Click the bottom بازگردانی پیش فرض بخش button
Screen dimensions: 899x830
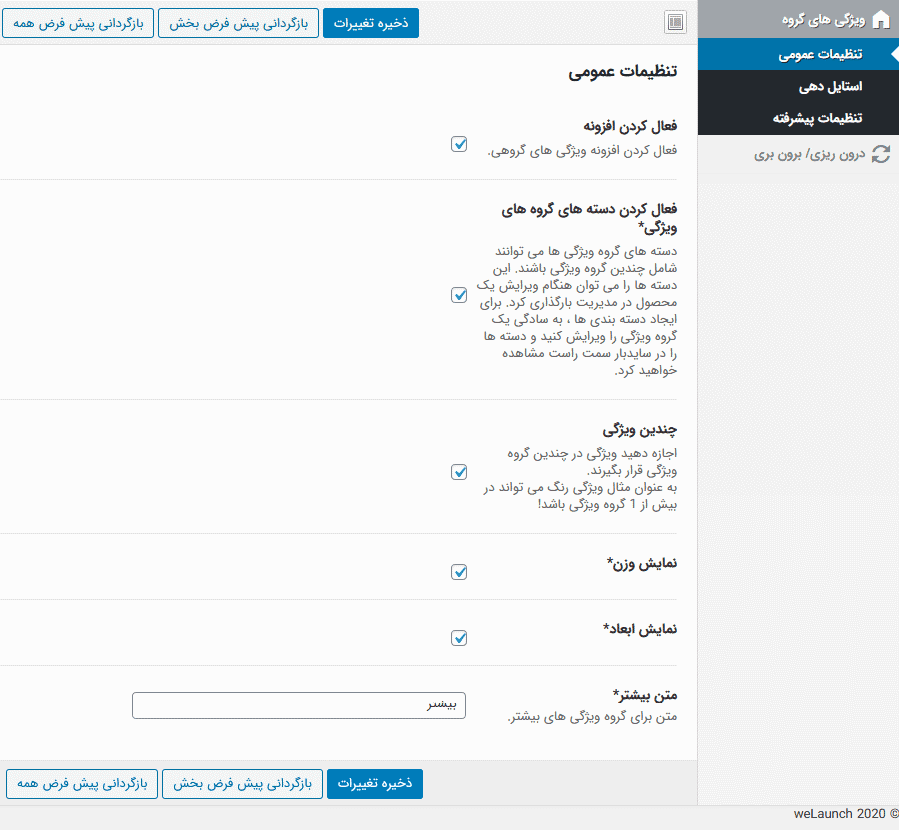tap(243, 784)
